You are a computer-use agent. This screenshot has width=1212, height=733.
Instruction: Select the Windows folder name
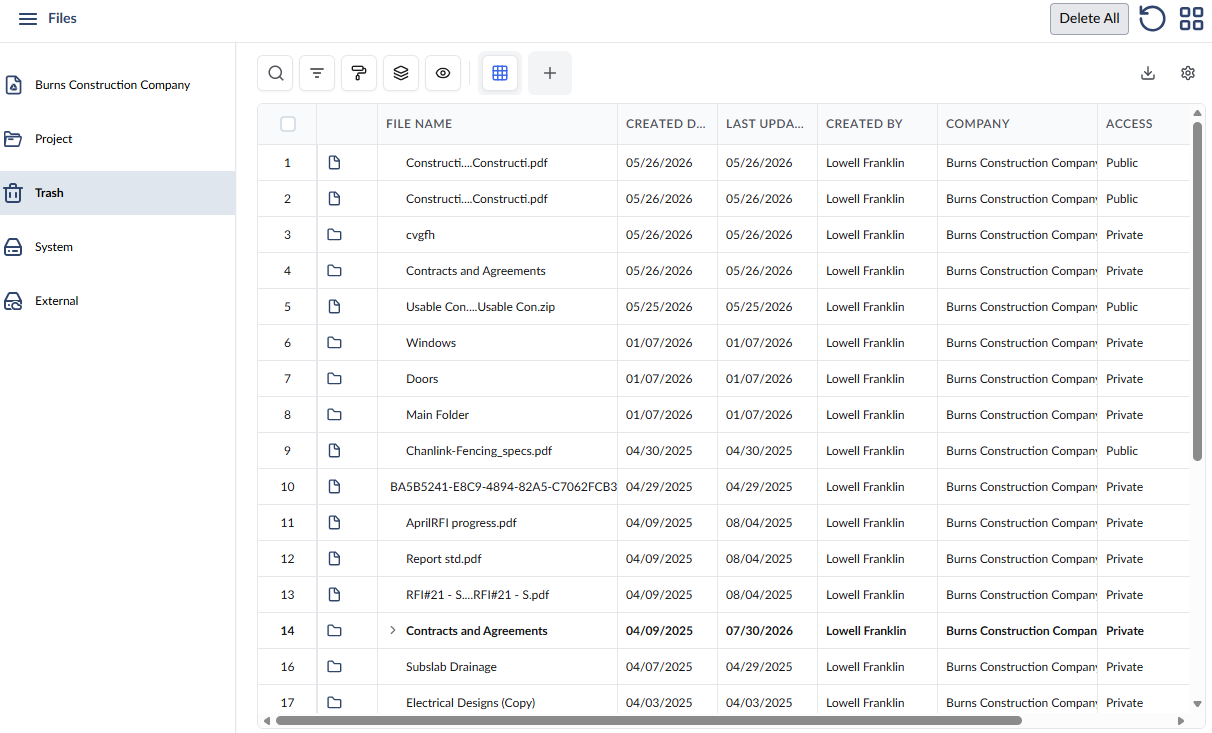431,343
